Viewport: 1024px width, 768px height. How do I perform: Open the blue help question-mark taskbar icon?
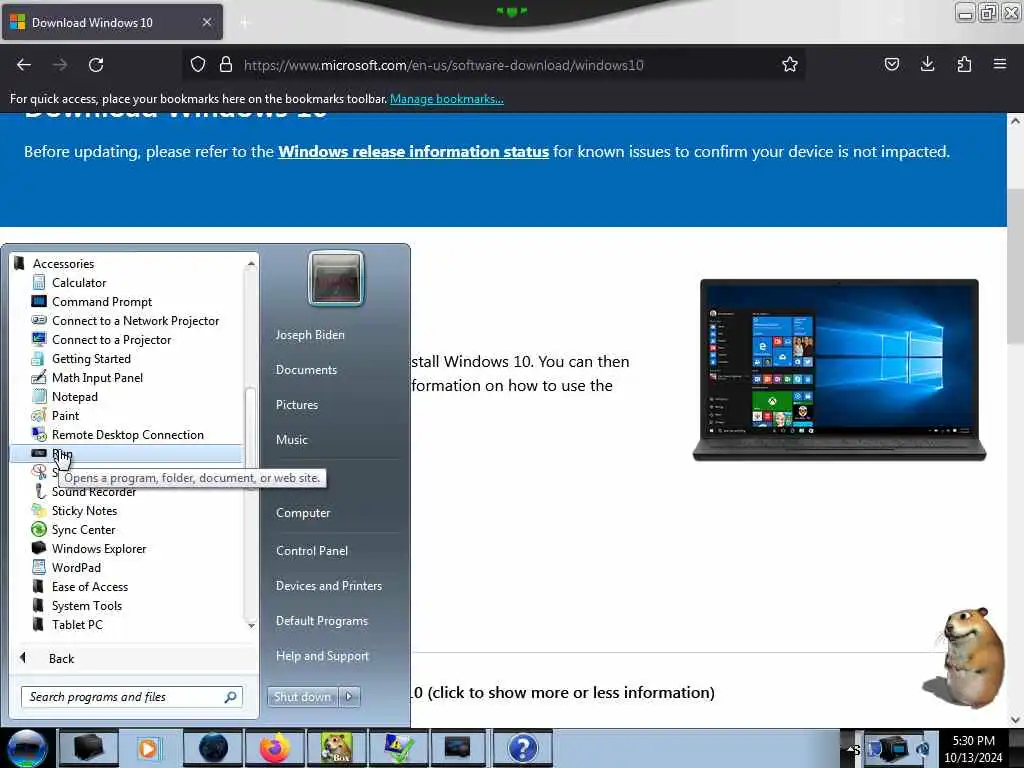coord(522,748)
